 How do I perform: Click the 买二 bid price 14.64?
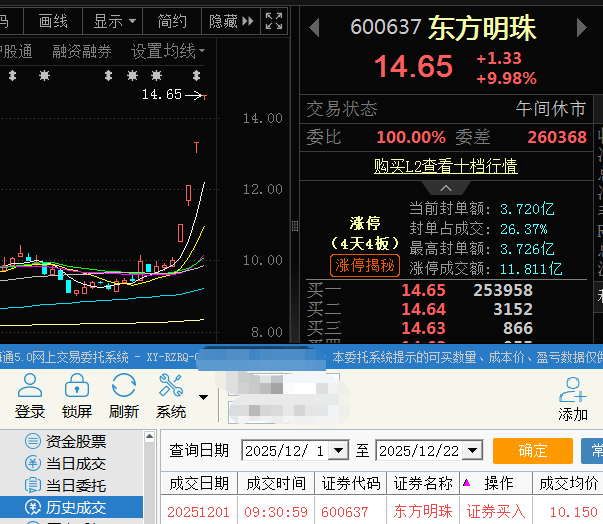coord(423,309)
